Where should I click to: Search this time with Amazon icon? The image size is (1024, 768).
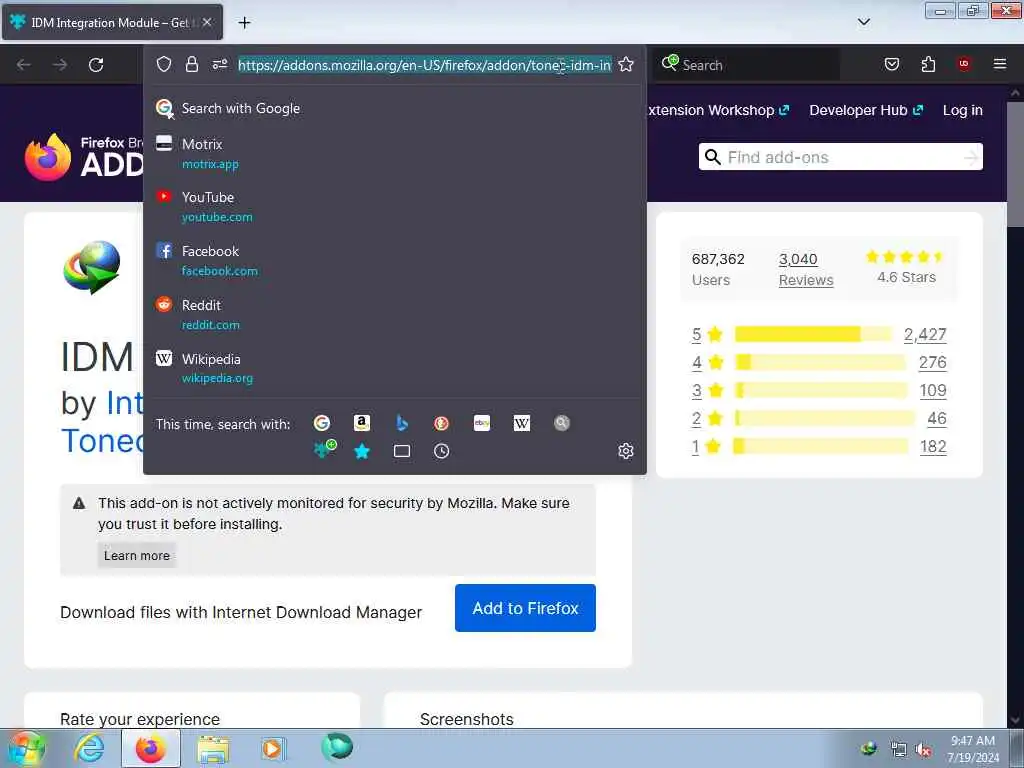coord(362,423)
